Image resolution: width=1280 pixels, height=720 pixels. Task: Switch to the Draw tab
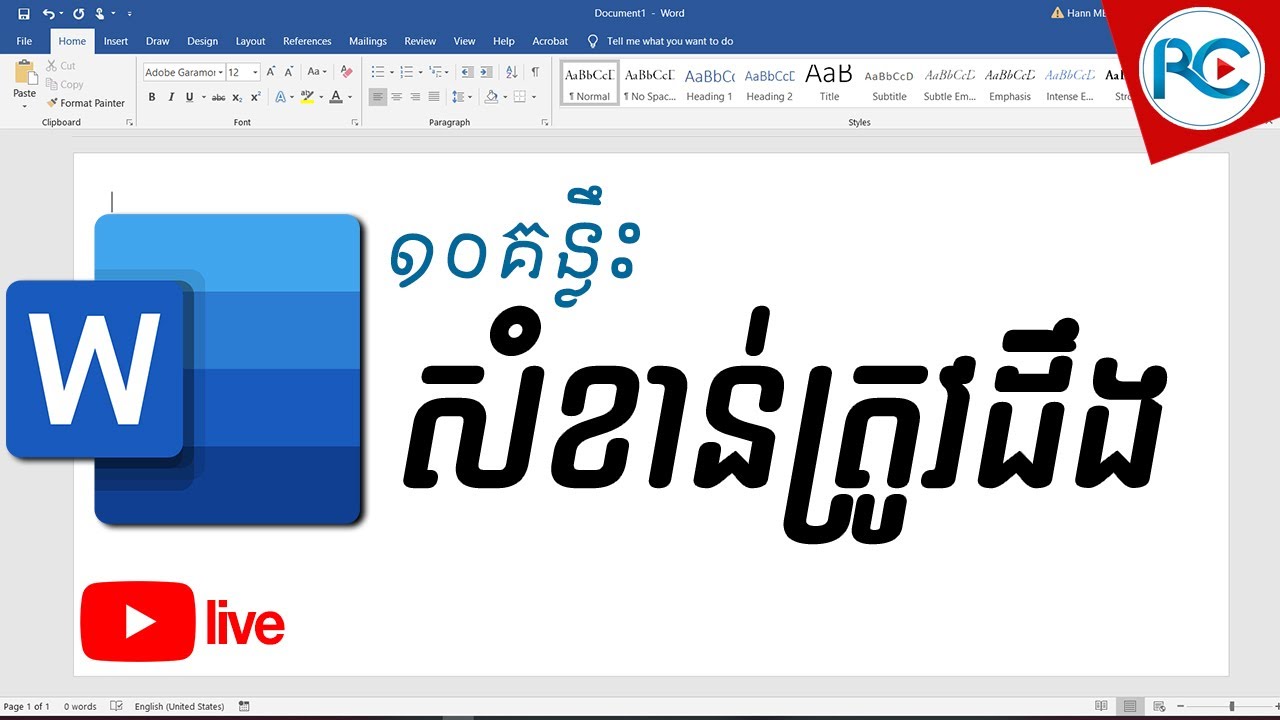tap(157, 41)
